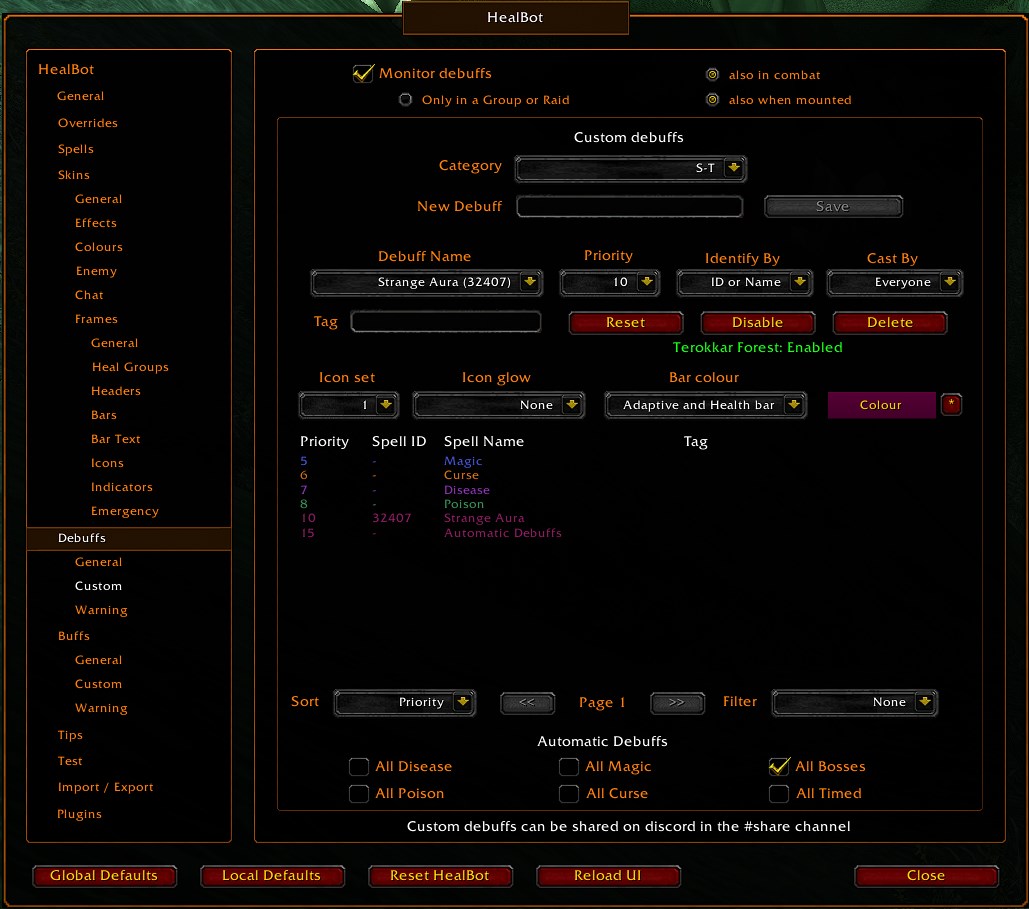Open the Import / Export section
The height and width of the screenshot is (909, 1029).
[x=107, y=787]
